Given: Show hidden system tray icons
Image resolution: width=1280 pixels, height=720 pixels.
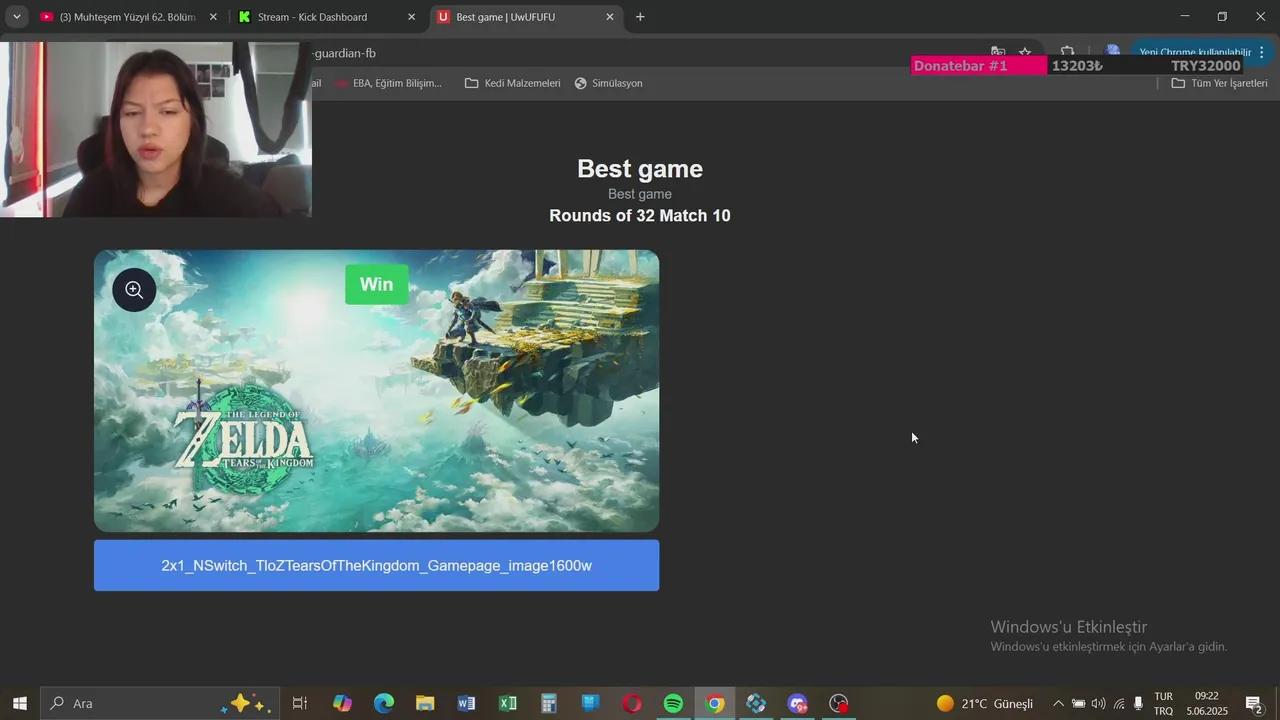Looking at the screenshot, I should (x=1058, y=704).
